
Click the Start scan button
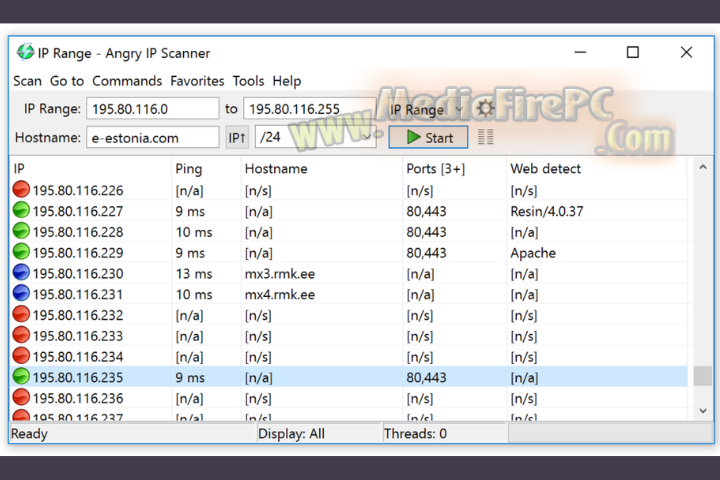point(428,137)
